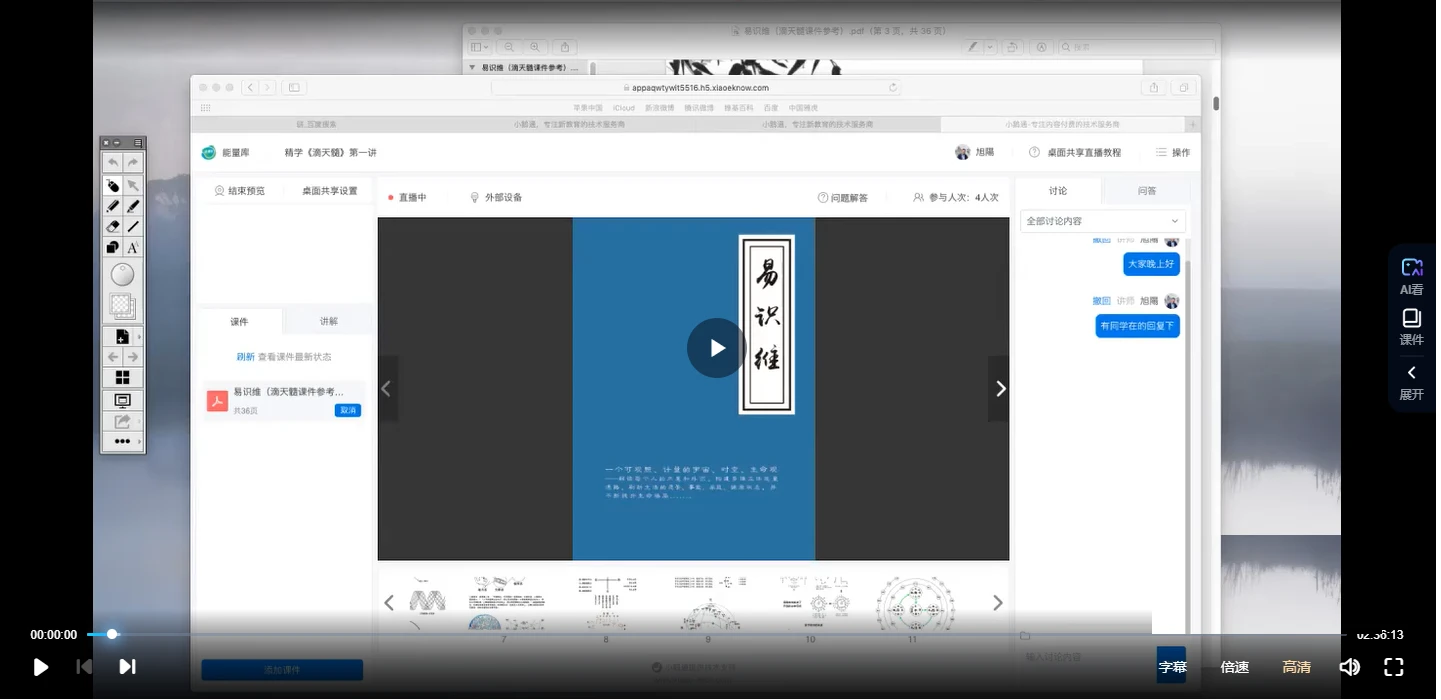Expand the right sidebar with 展开 chevron
Image resolution: width=1441 pixels, height=700 pixels.
(1412, 382)
